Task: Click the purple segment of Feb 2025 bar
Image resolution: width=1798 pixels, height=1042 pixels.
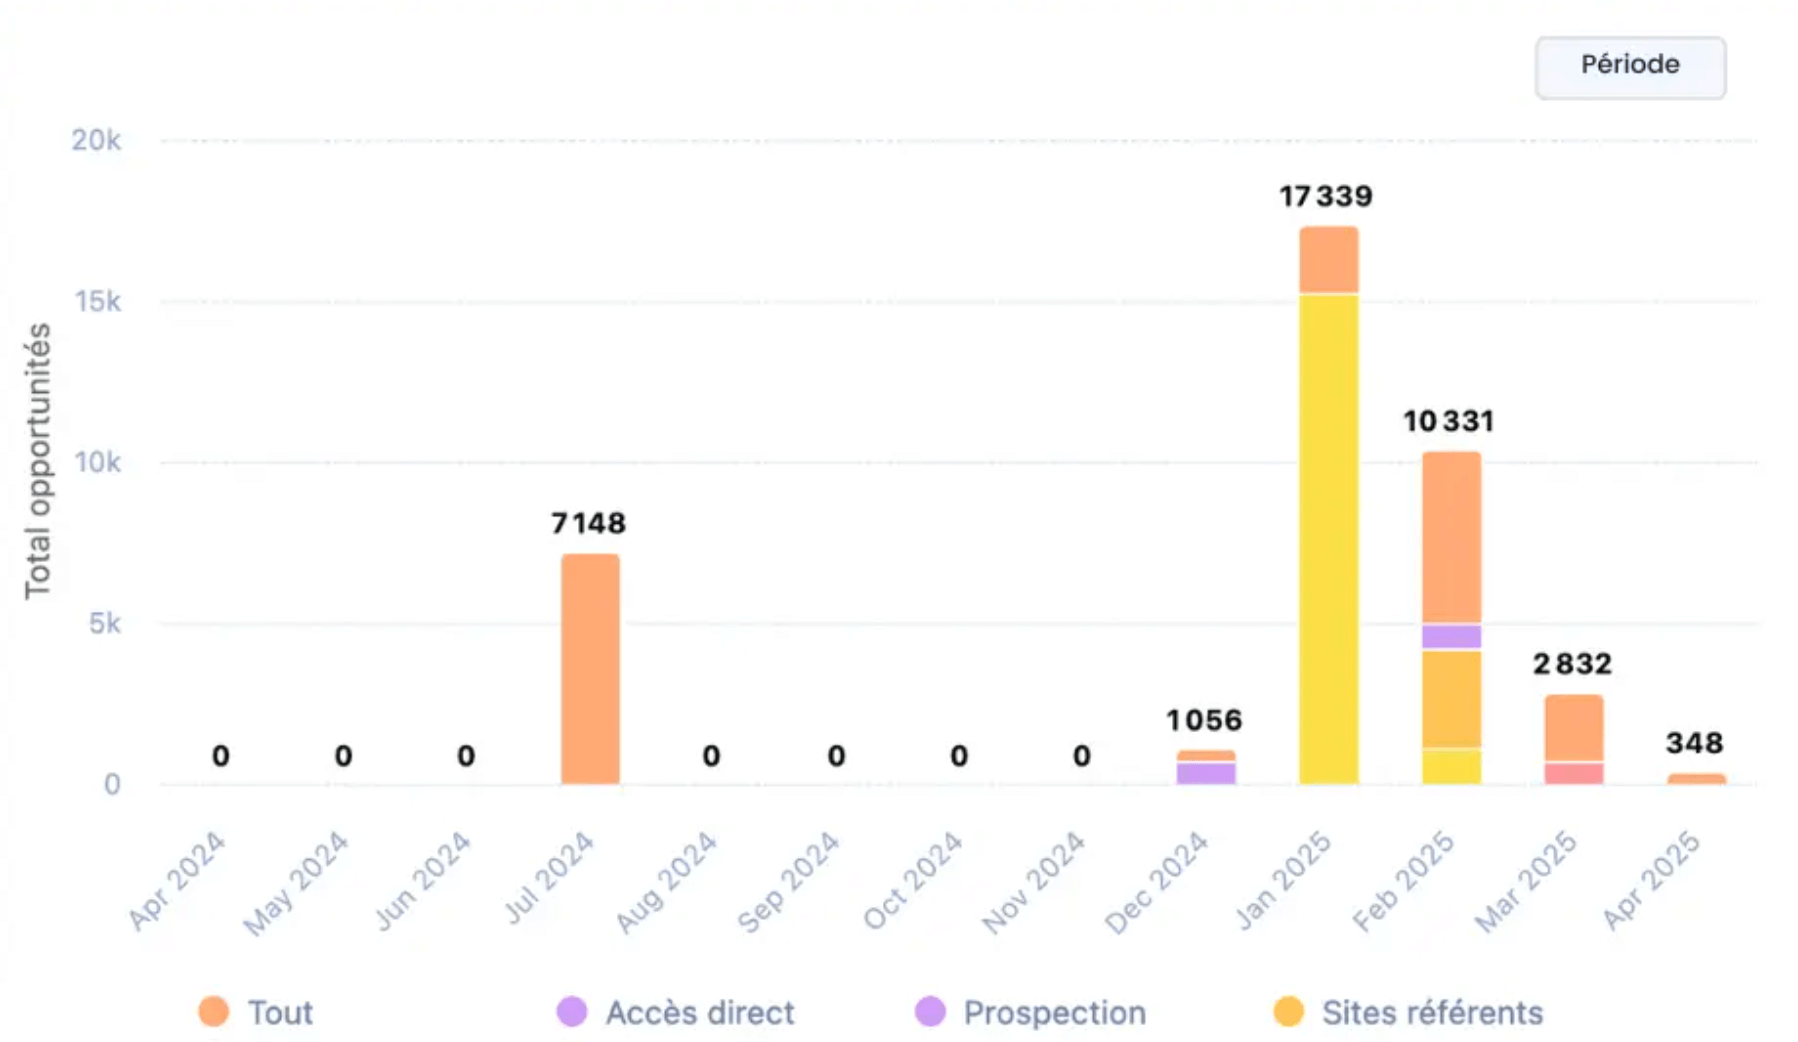Action: click(1451, 636)
